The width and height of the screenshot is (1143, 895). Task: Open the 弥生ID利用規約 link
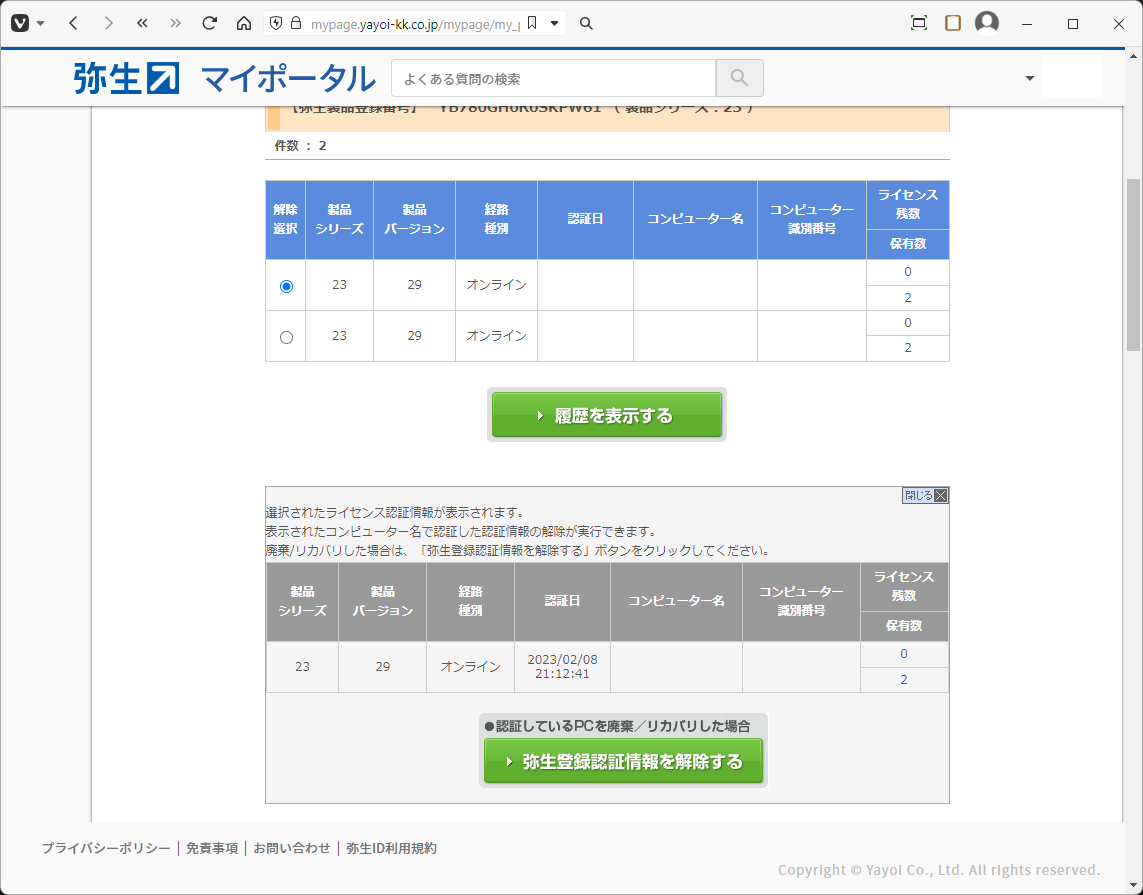391,848
